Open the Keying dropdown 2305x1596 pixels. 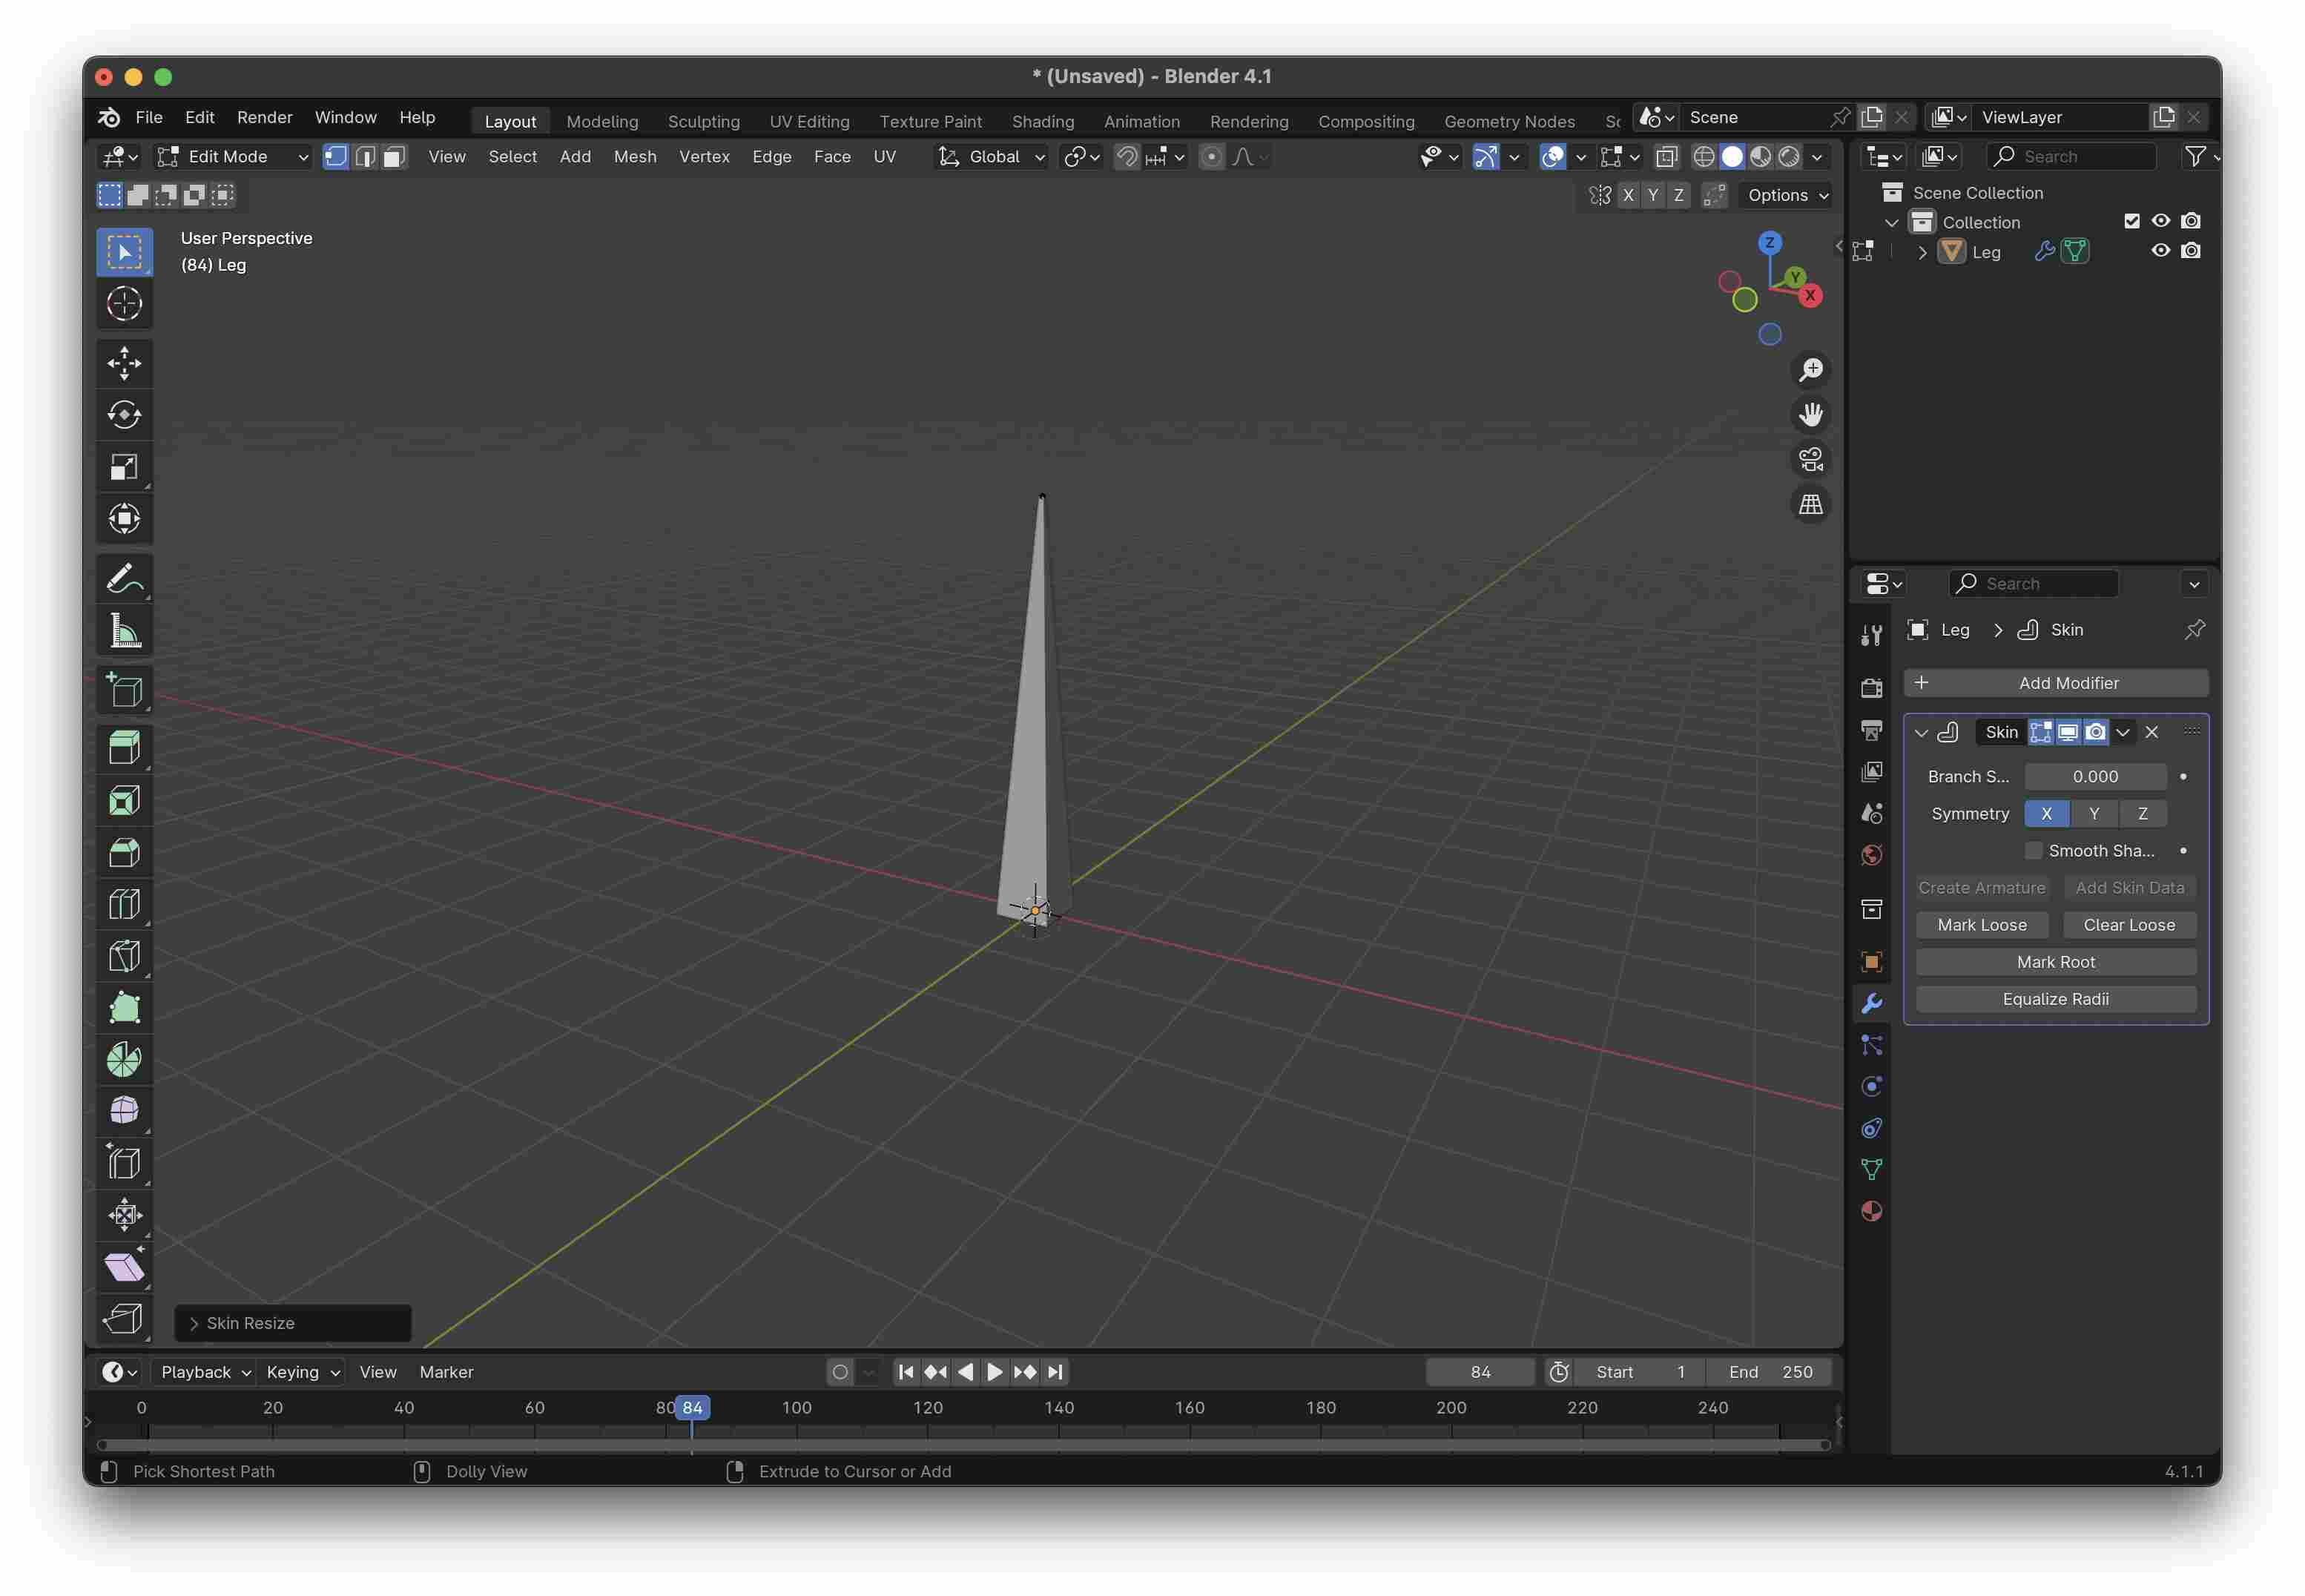303,1373
